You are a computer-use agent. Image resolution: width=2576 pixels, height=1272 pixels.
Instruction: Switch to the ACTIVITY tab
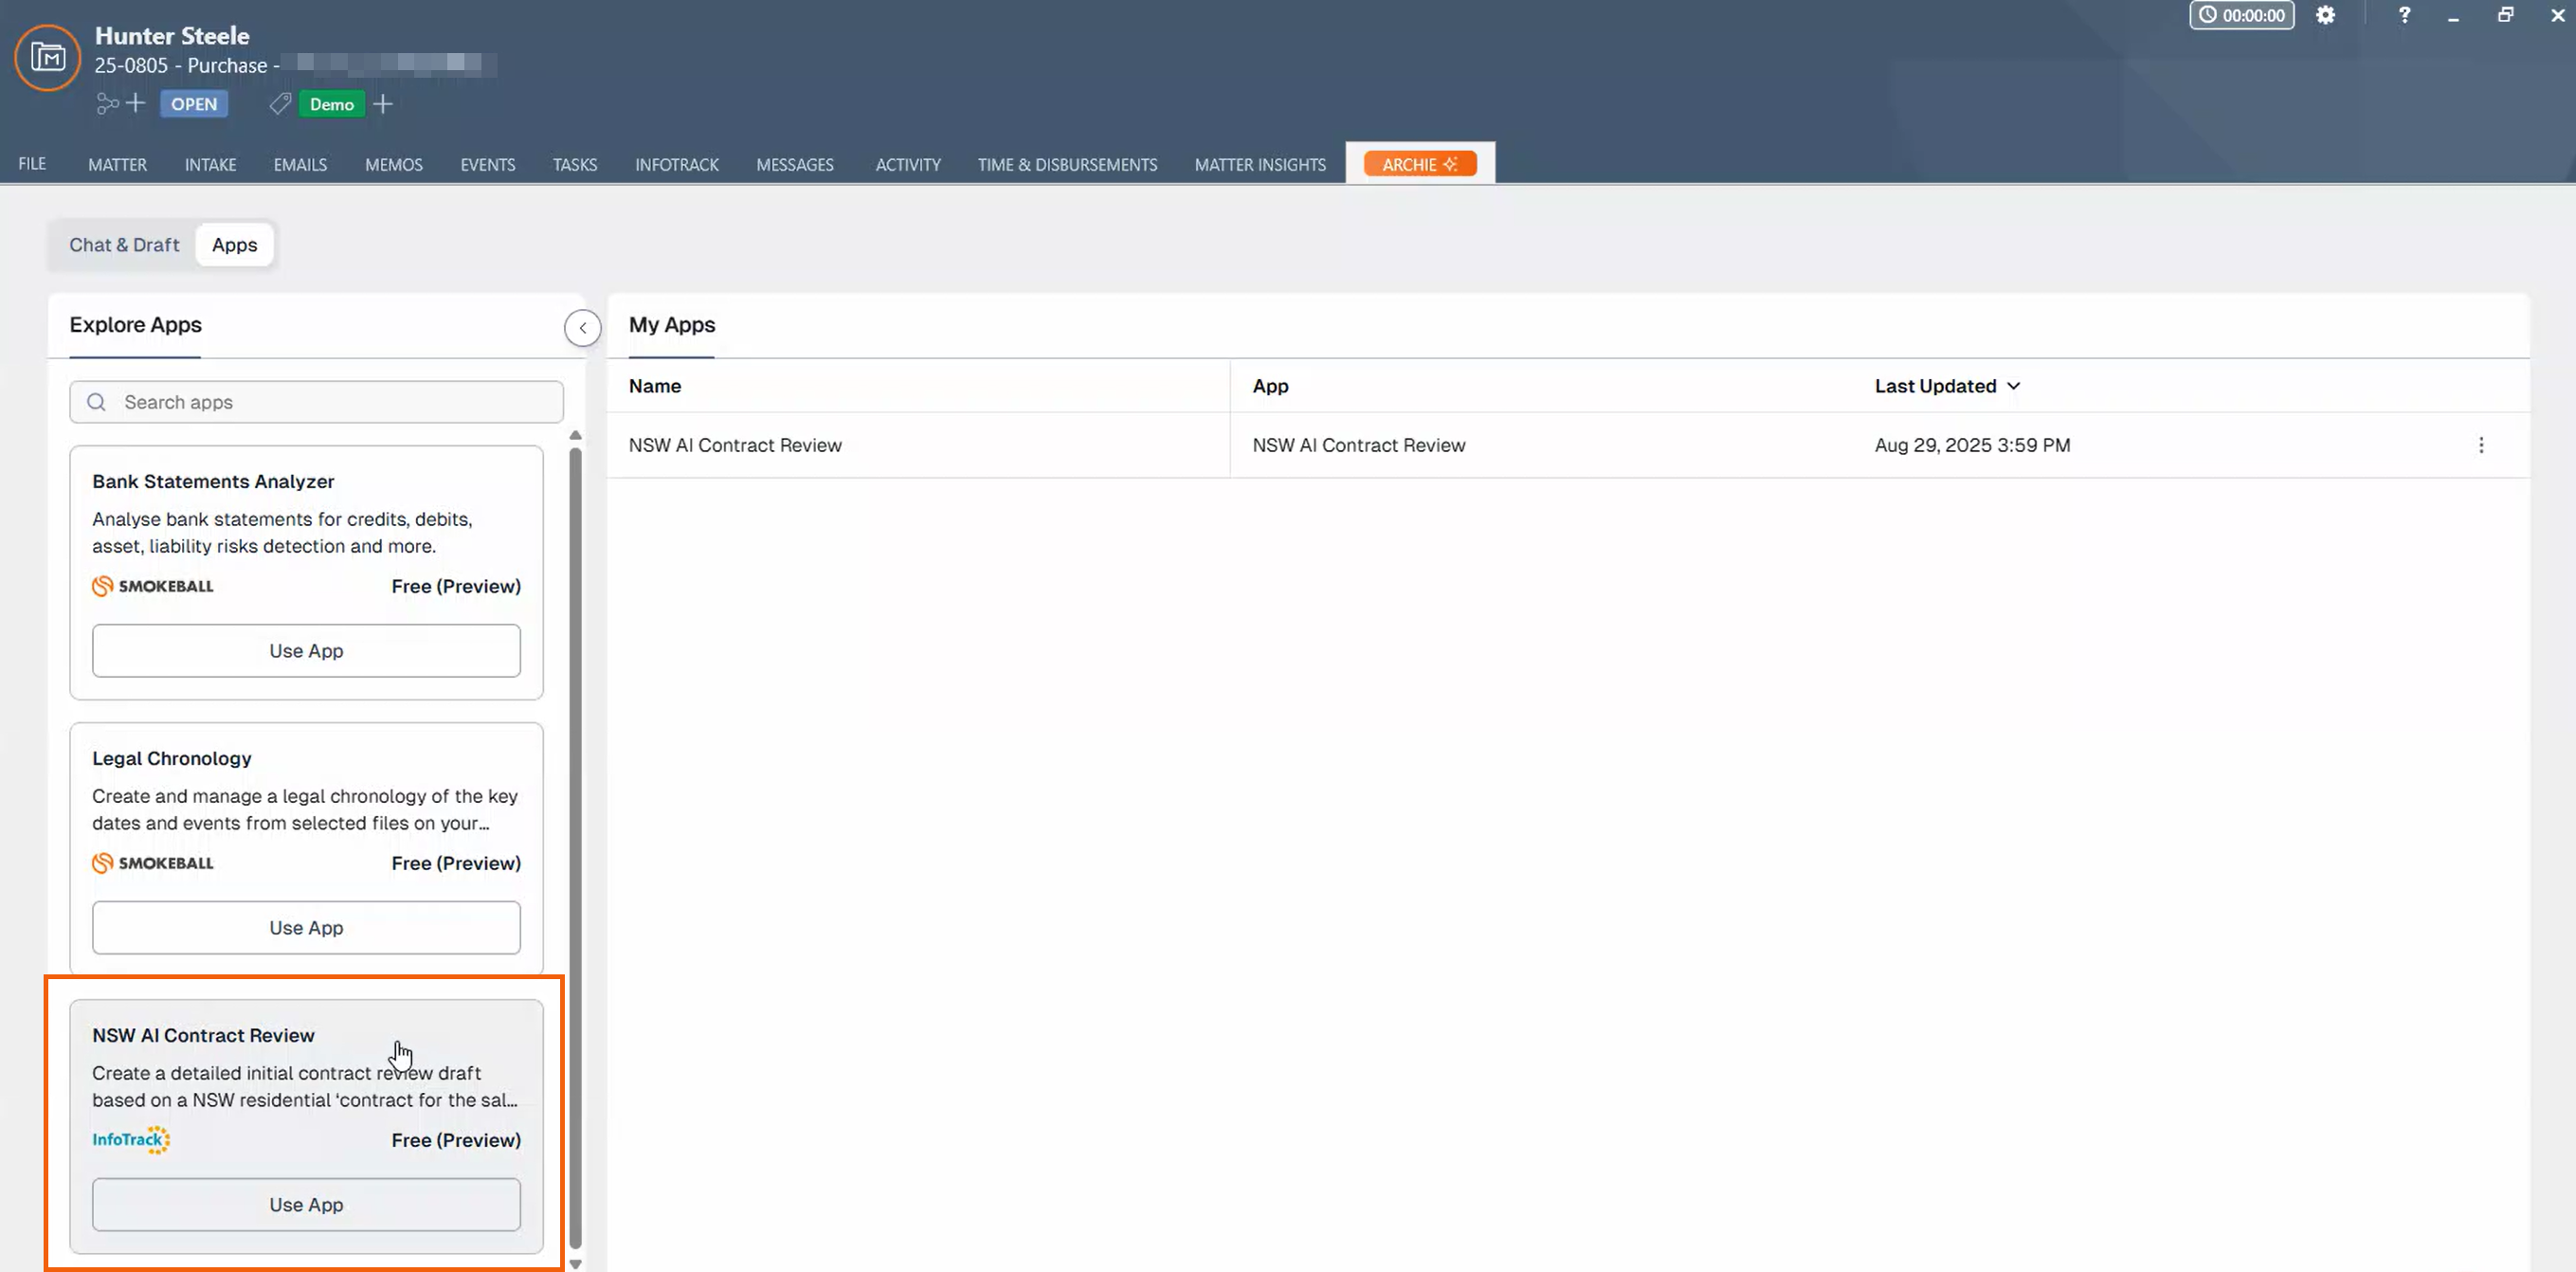pos(907,164)
